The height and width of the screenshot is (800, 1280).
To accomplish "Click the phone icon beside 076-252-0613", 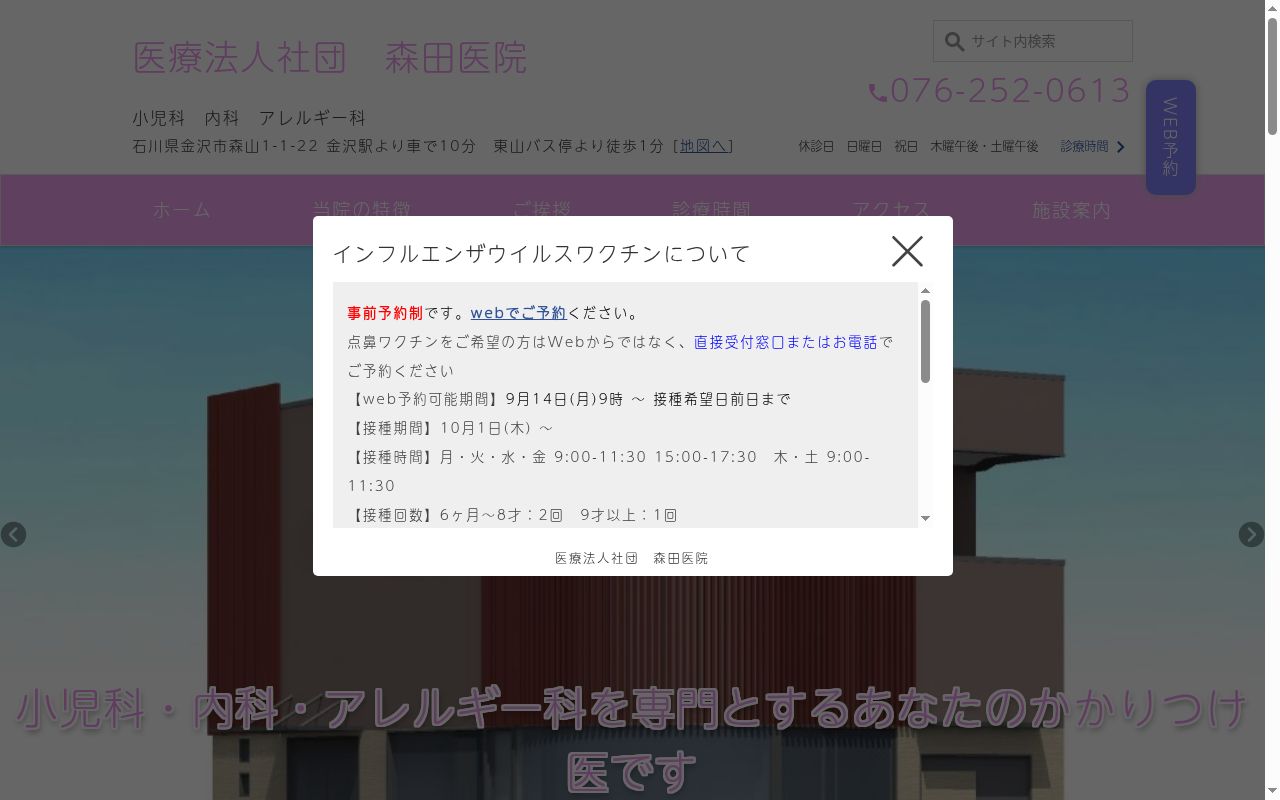I will click(878, 93).
